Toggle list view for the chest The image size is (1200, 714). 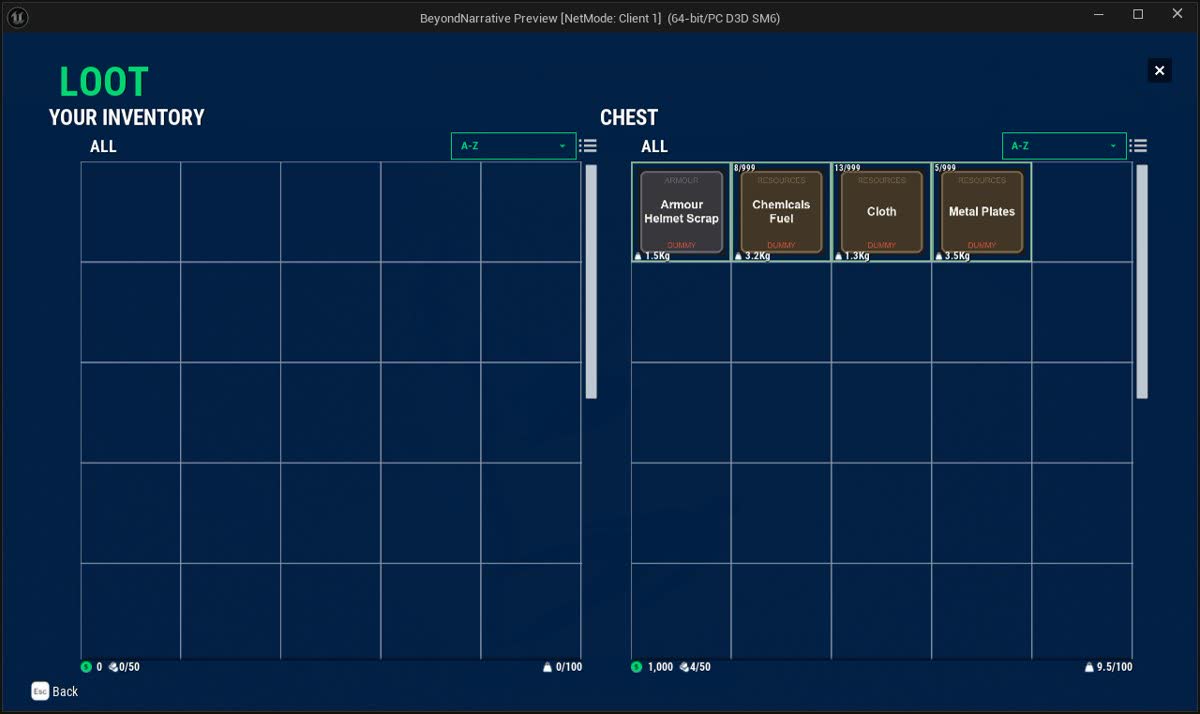[1139, 146]
